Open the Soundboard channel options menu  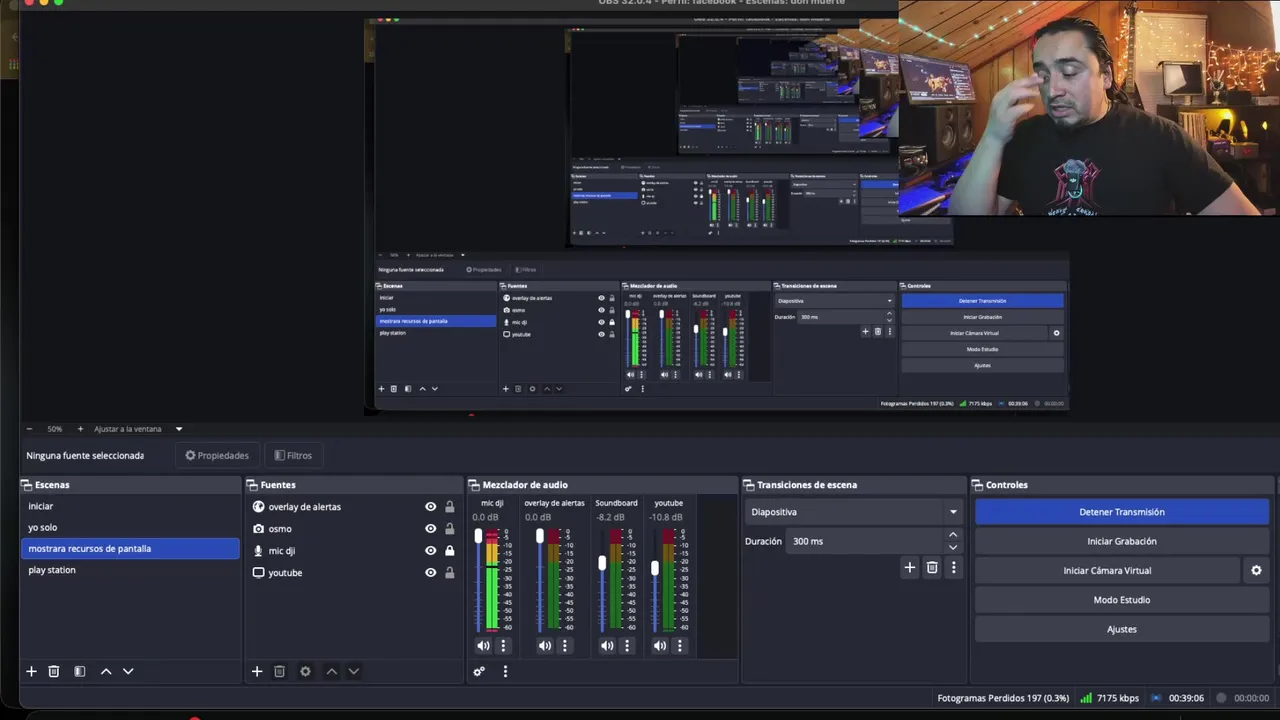click(627, 645)
